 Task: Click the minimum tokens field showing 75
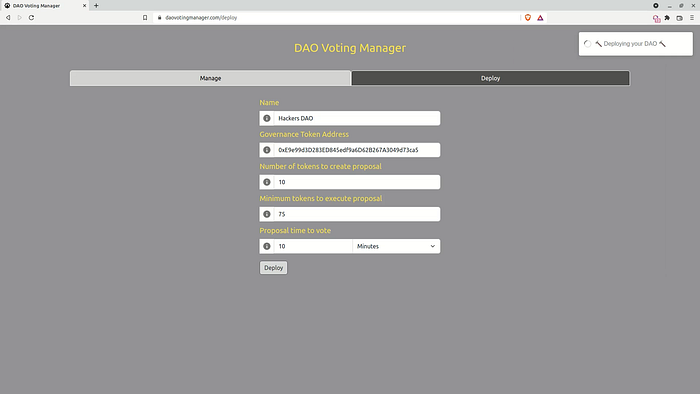pyautogui.click(x=357, y=214)
